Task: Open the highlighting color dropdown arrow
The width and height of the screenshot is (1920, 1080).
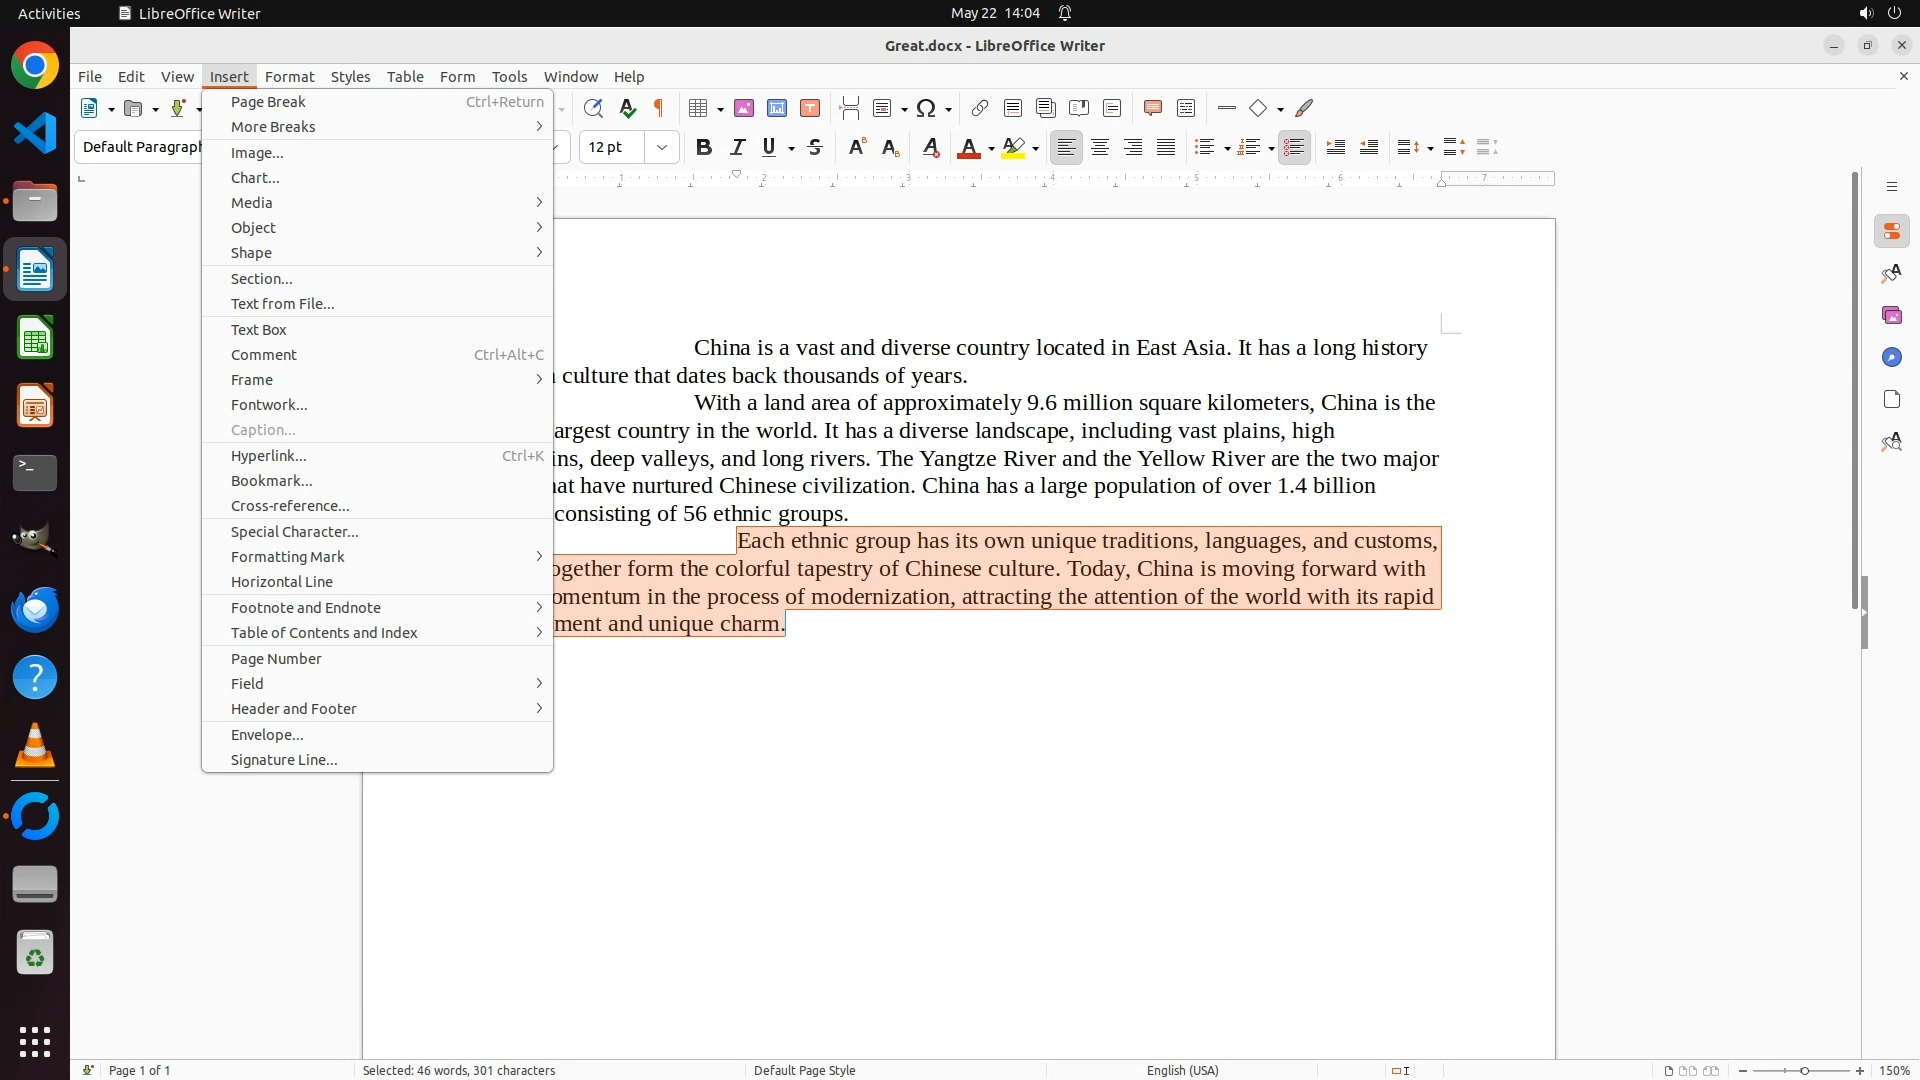Action: pos(1035,148)
